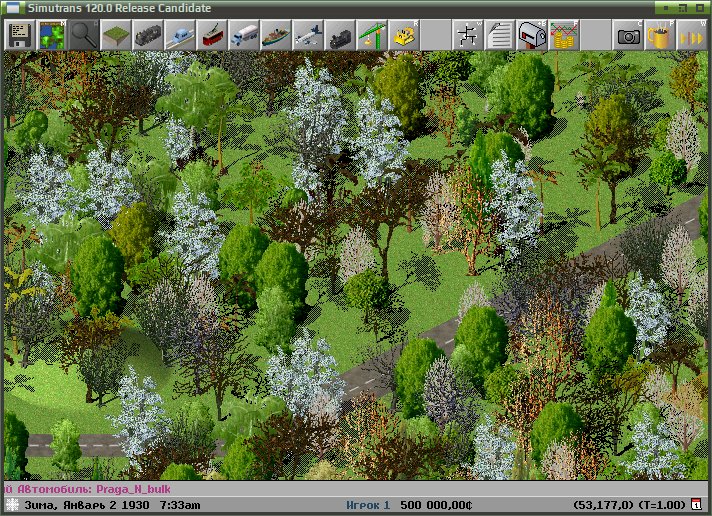Open the green crane special construction tools
712x516 pixels.
[x=372, y=35]
